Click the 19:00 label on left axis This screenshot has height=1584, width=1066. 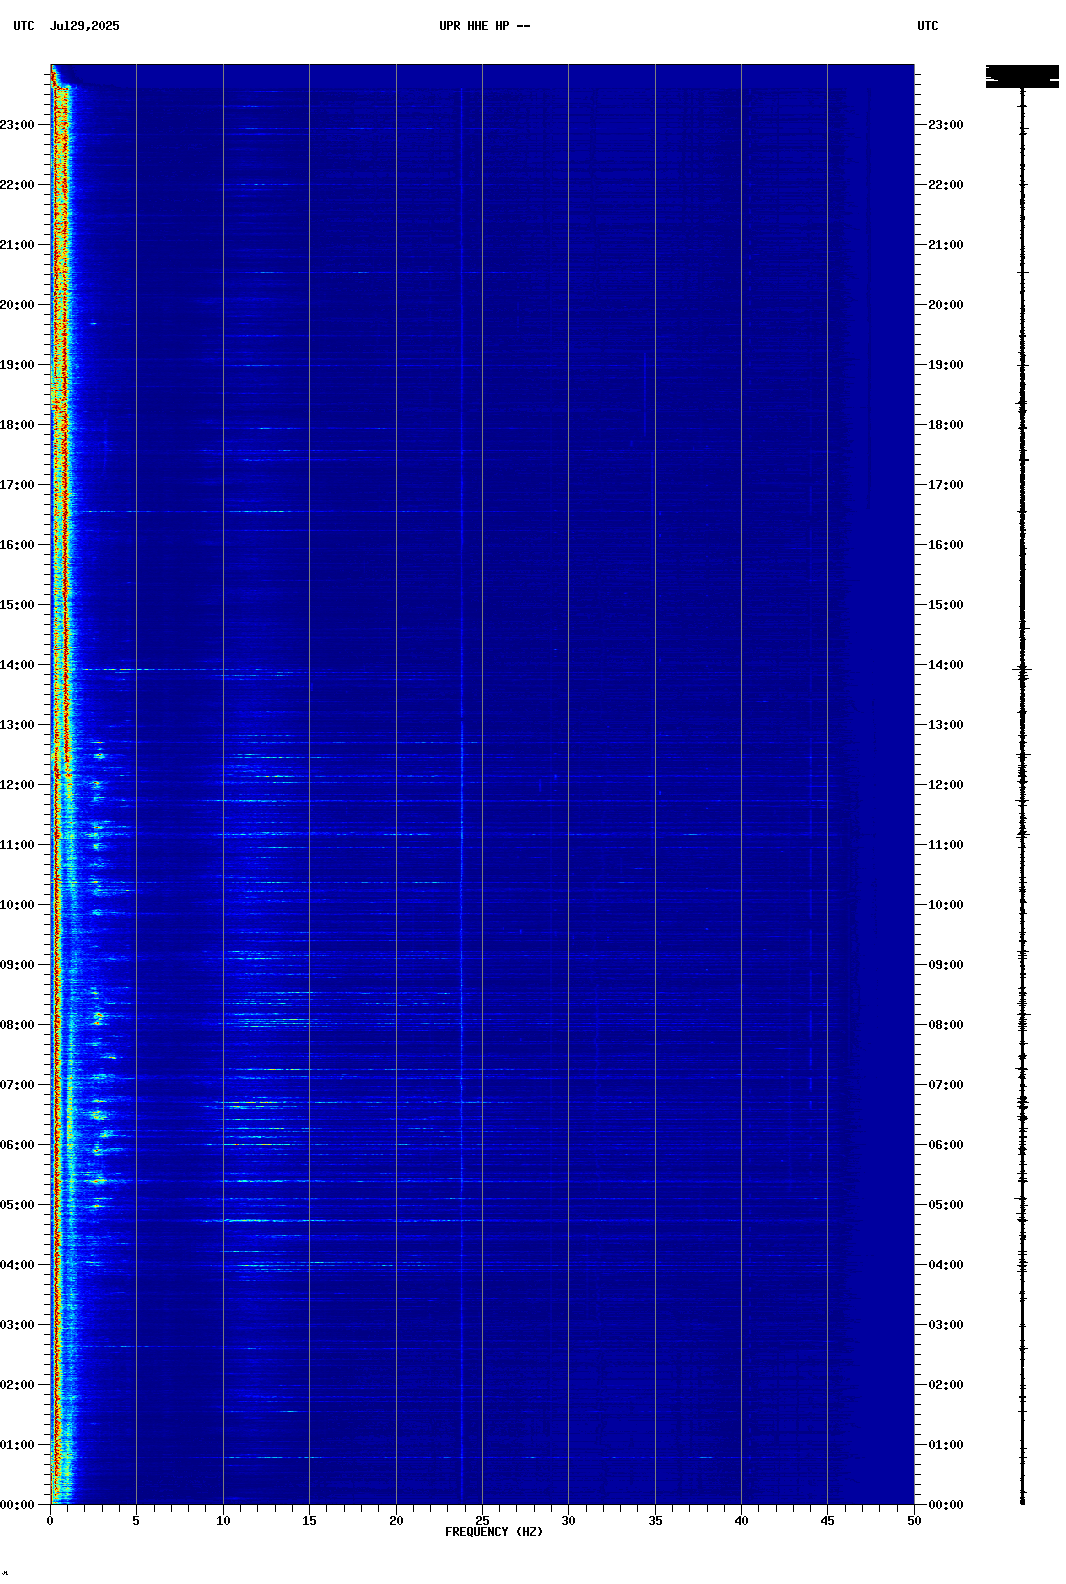18,365
